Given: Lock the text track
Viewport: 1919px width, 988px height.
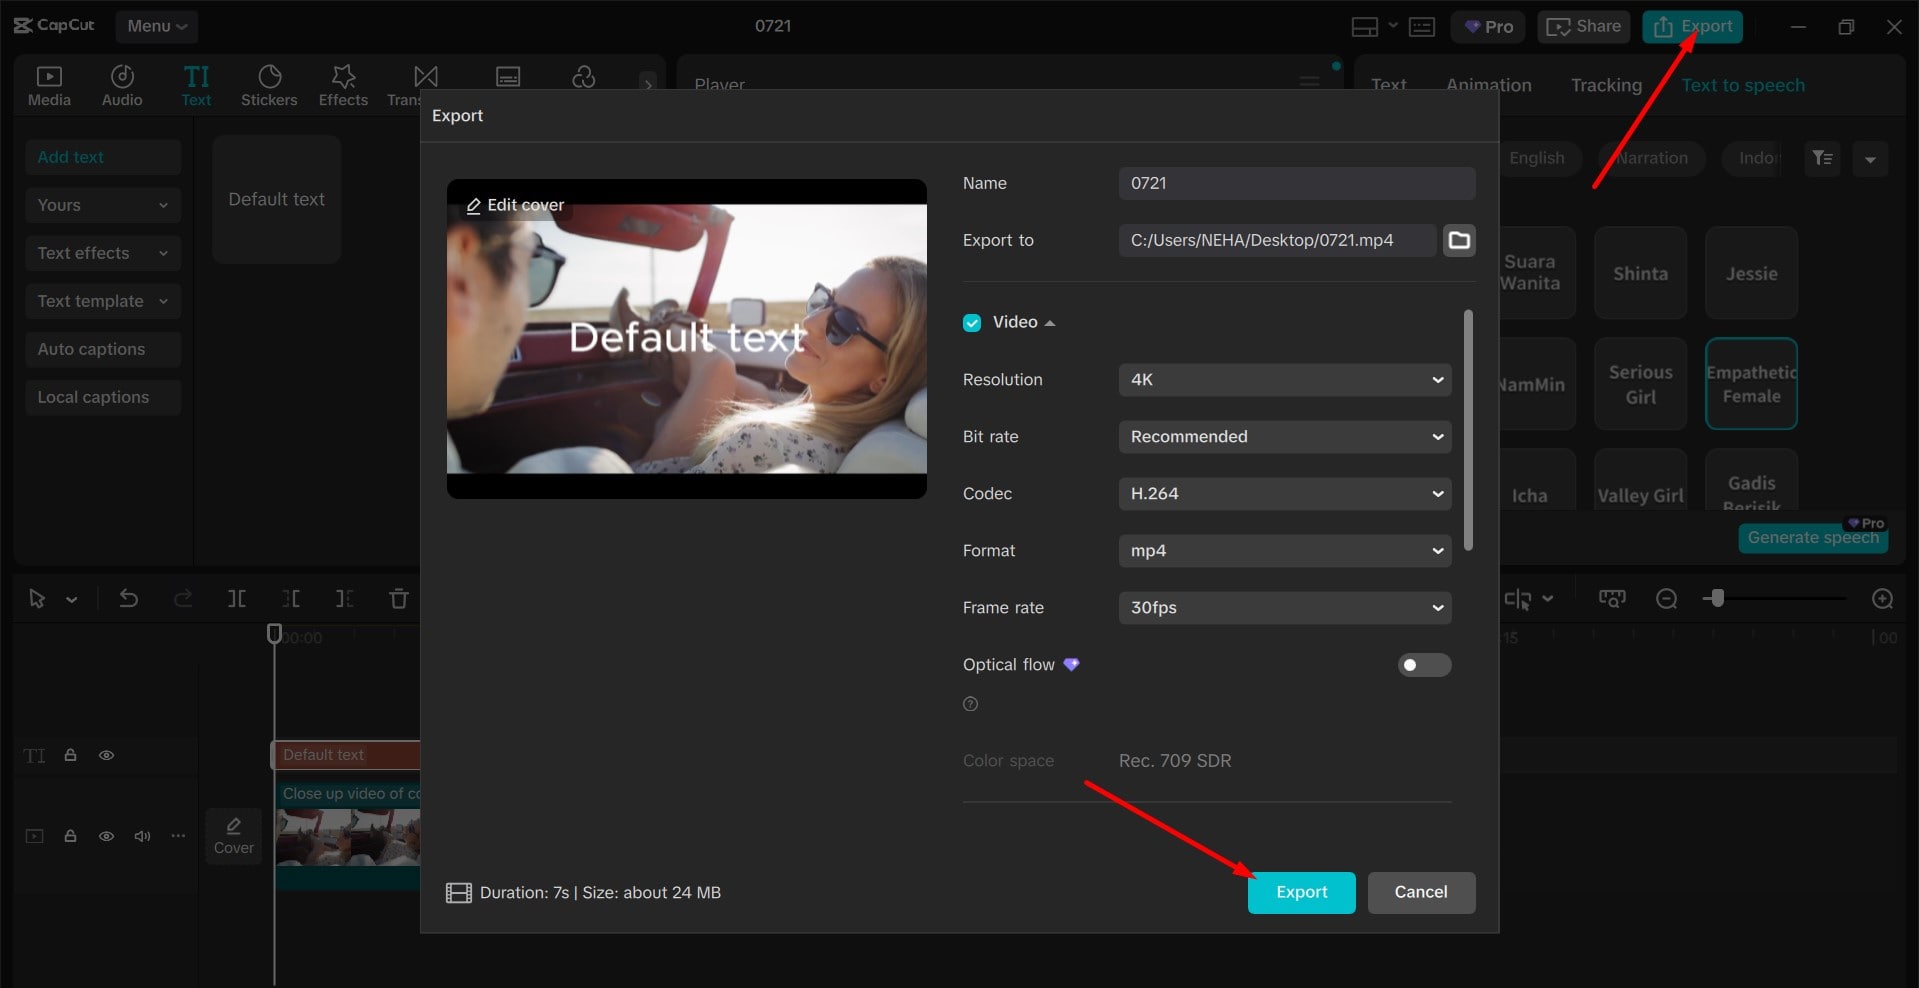Looking at the screenshot, I should [x=71, y=755].
